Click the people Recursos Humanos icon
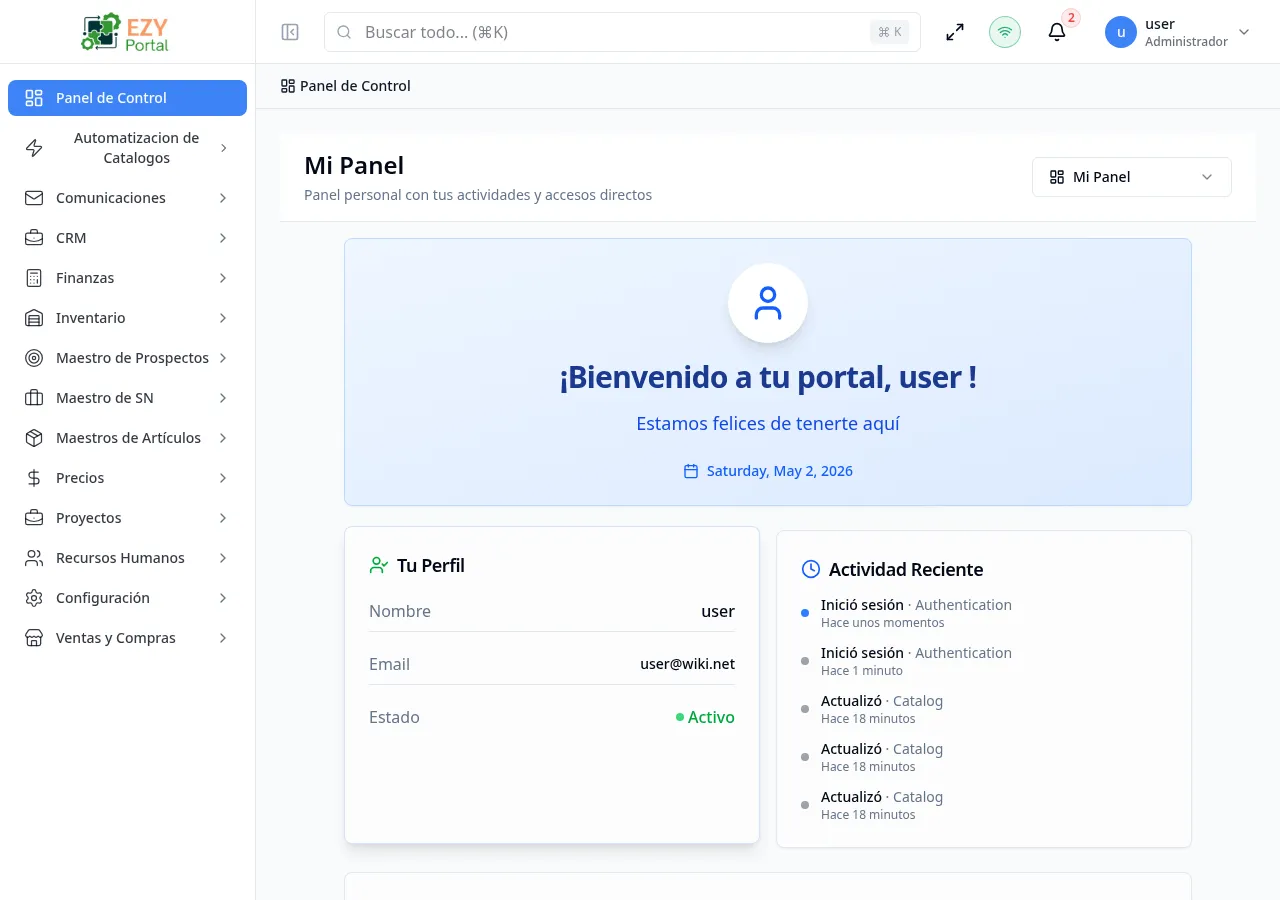Image resolution: width=1280 pixels, height=900 pixels. point(34,558)
